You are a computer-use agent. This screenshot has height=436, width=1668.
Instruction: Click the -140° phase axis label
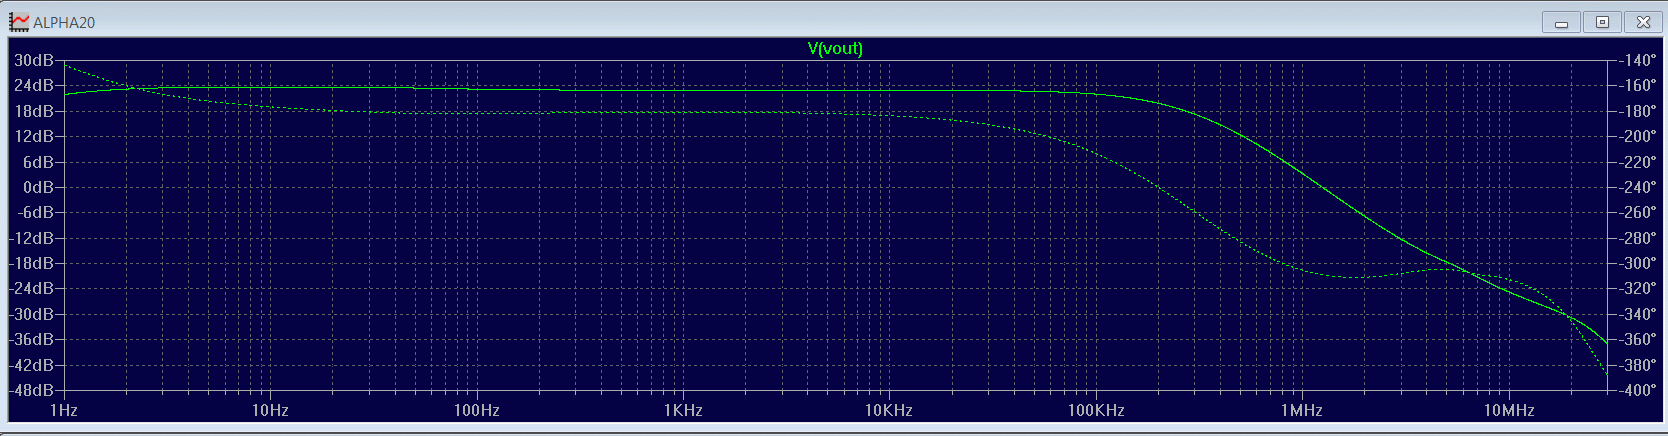[1638, 60]
